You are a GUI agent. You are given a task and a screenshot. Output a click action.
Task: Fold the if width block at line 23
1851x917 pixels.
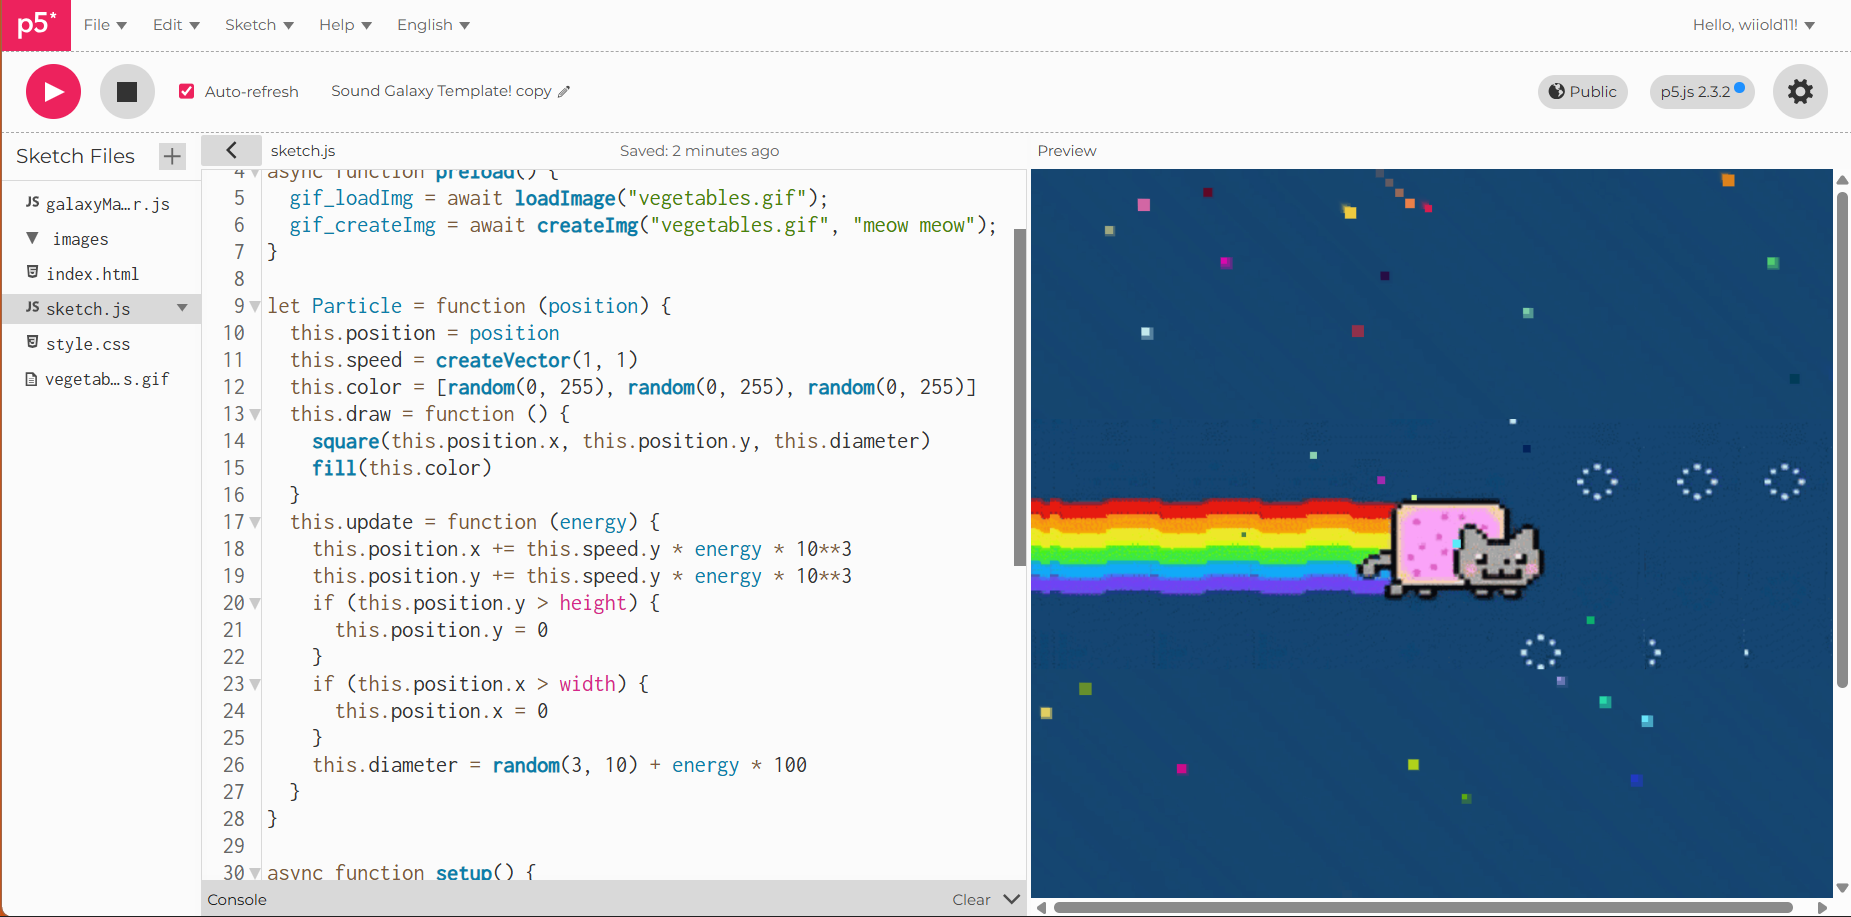pyautogui.click(x=255, y=684)
